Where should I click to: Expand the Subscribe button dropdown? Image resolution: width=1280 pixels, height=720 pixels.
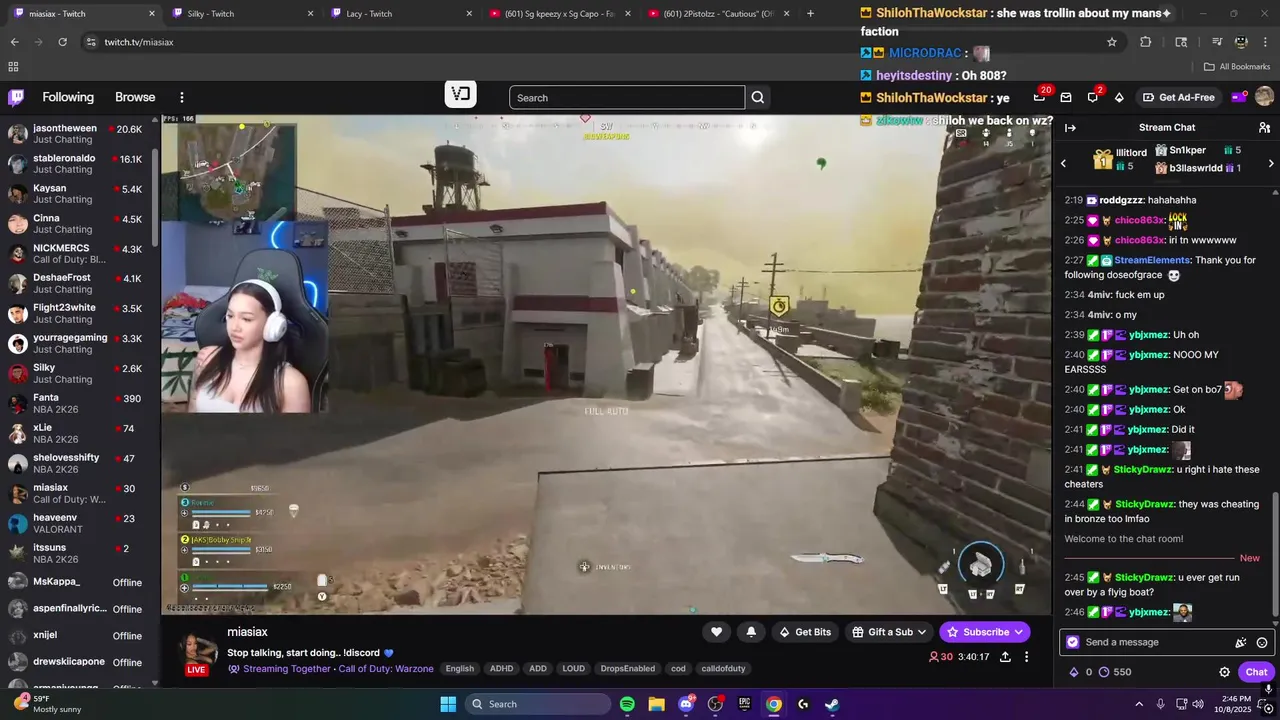click(x=1019, y=632)
